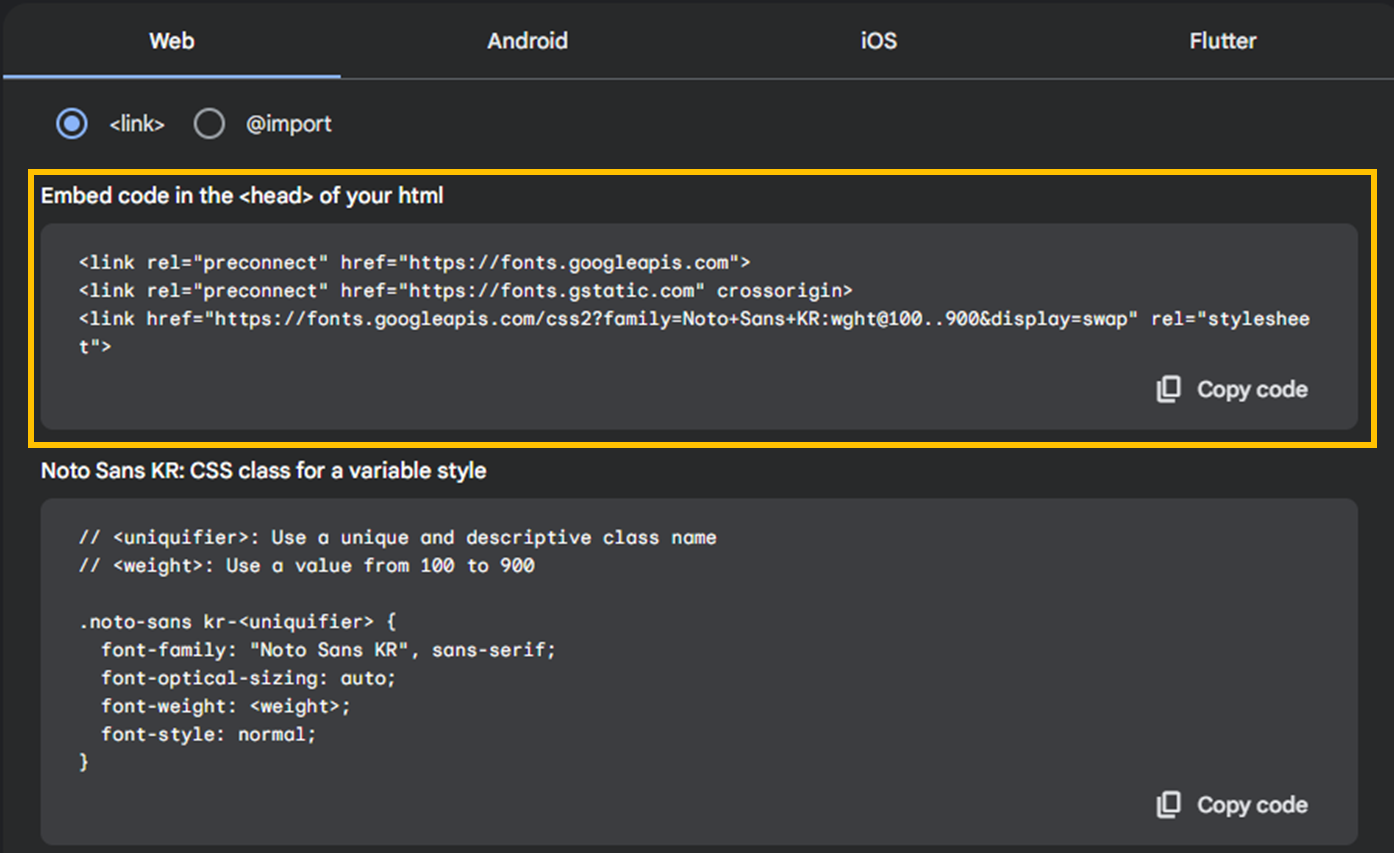Click the "Noto Sans KR: CSS class" heading
This screenshot has width=1394, height=853.
263,470
